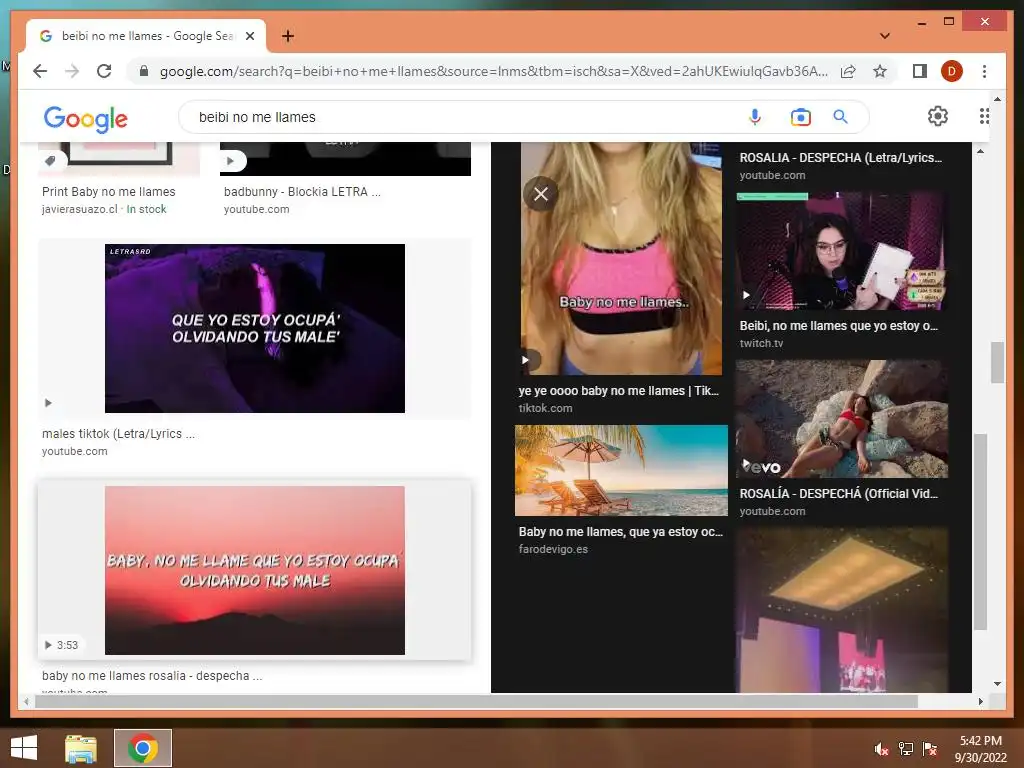
Task: Click the tiktok.com source label
Action: (545, 408)
